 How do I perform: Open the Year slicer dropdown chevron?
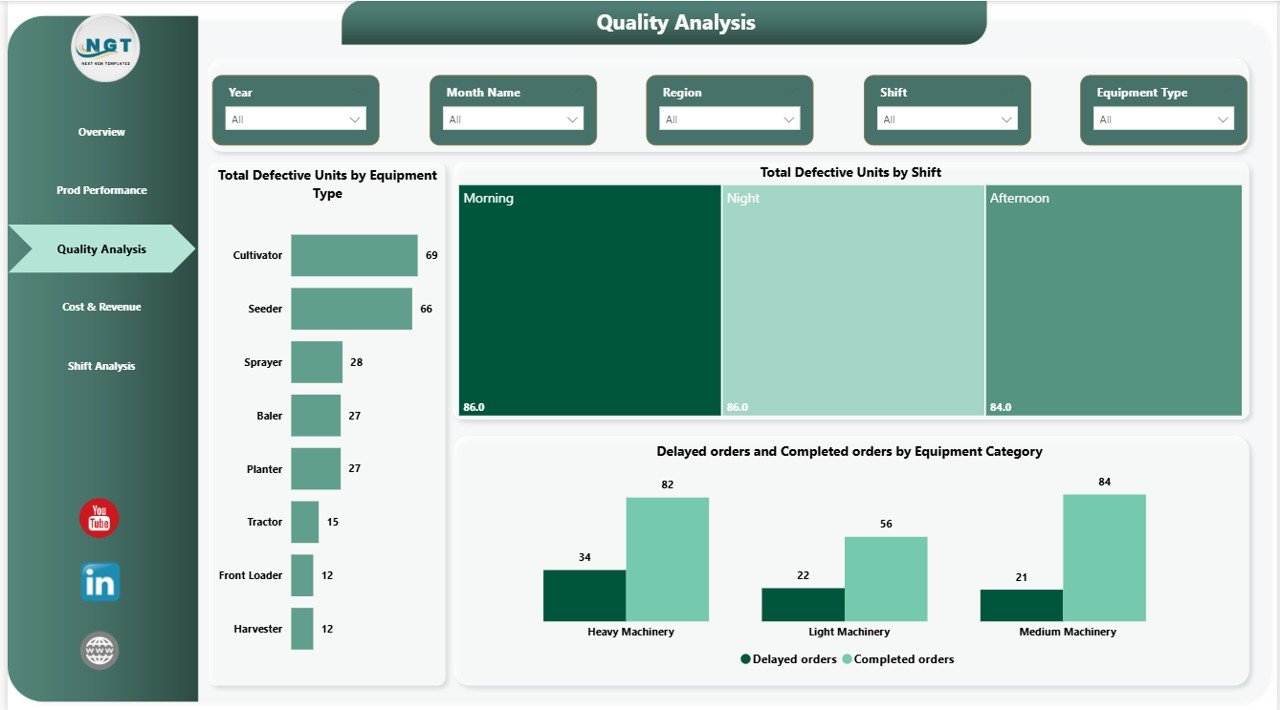coord(356,119)
